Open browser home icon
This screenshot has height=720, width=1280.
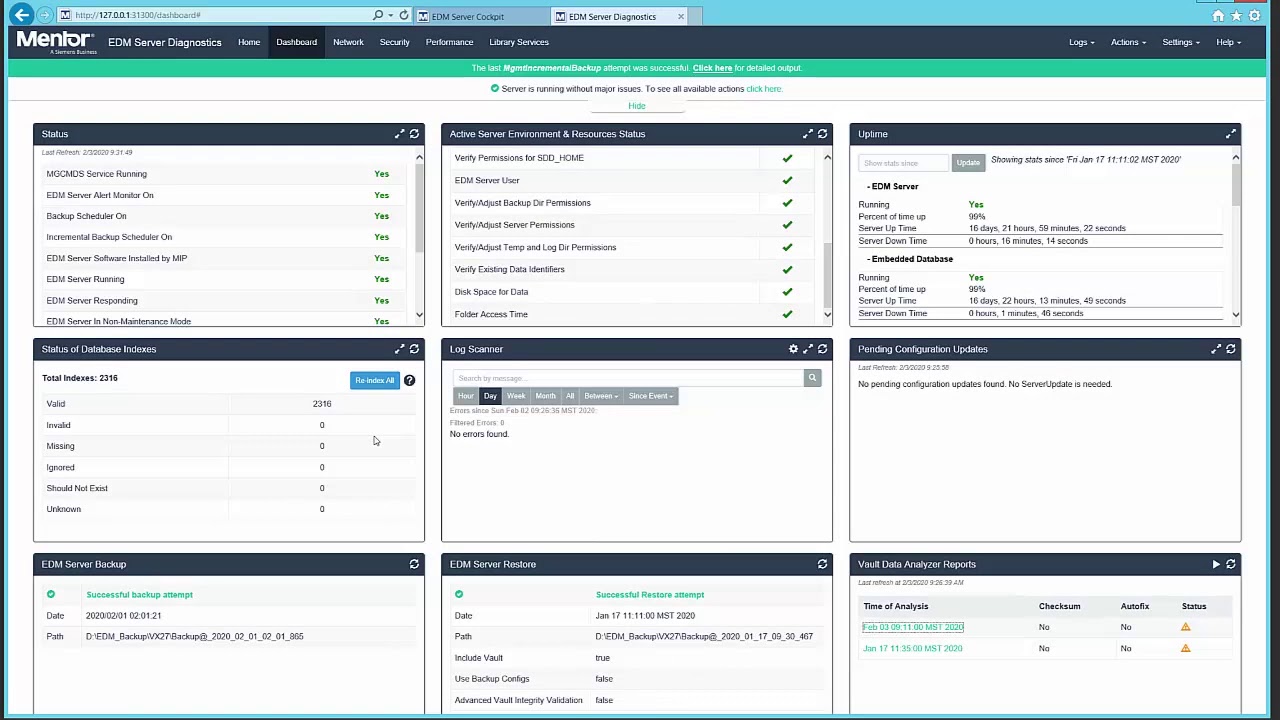(1218, 16)
